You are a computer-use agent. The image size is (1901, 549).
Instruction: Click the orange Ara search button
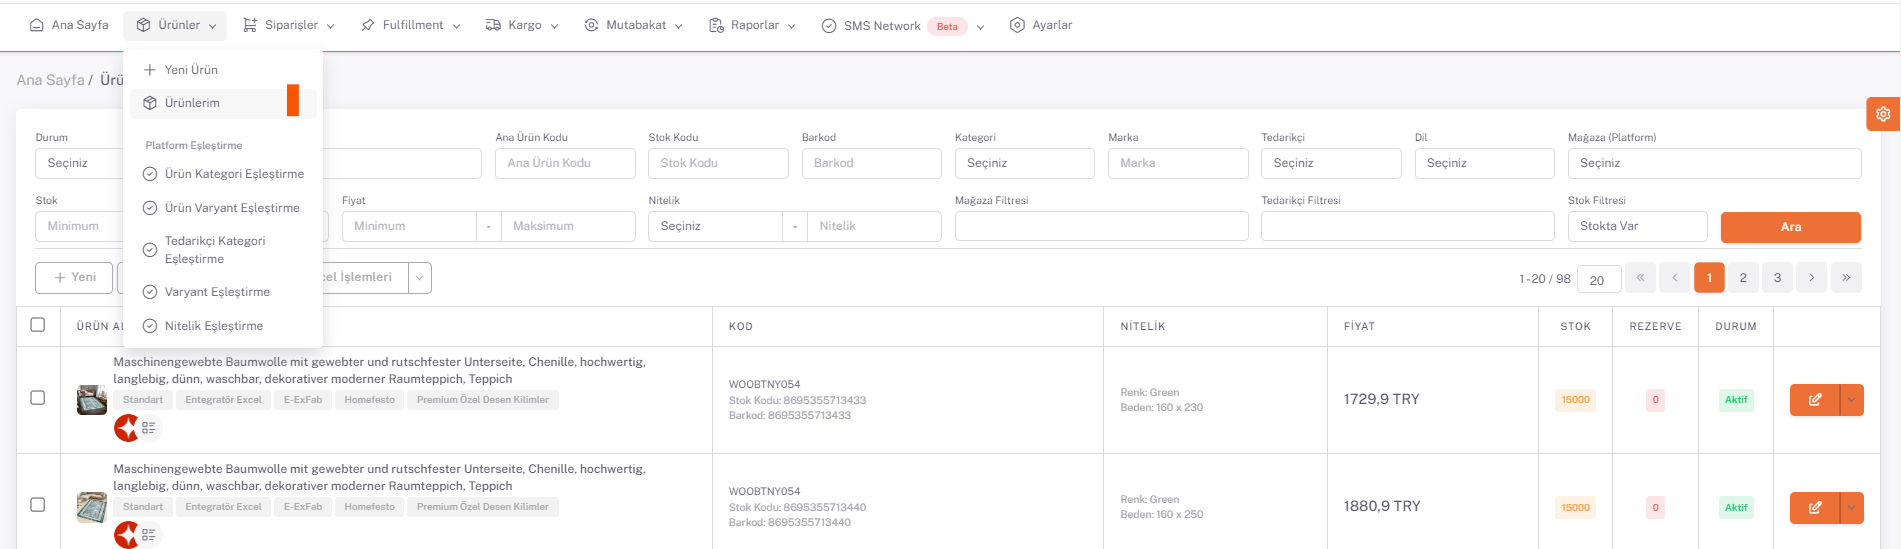click(x=1790, y=227)
